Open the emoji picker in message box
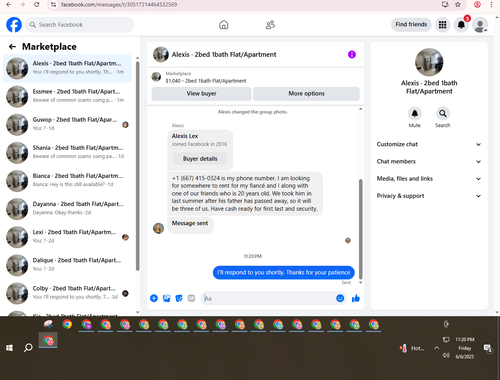Screen dimensions: 500x380 coord(340,298)
